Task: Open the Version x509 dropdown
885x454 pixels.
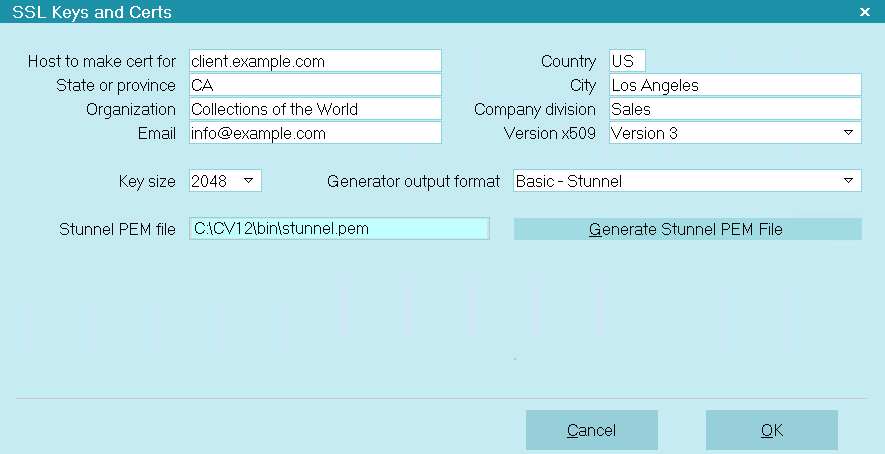Action: click(x=735, y=133)
